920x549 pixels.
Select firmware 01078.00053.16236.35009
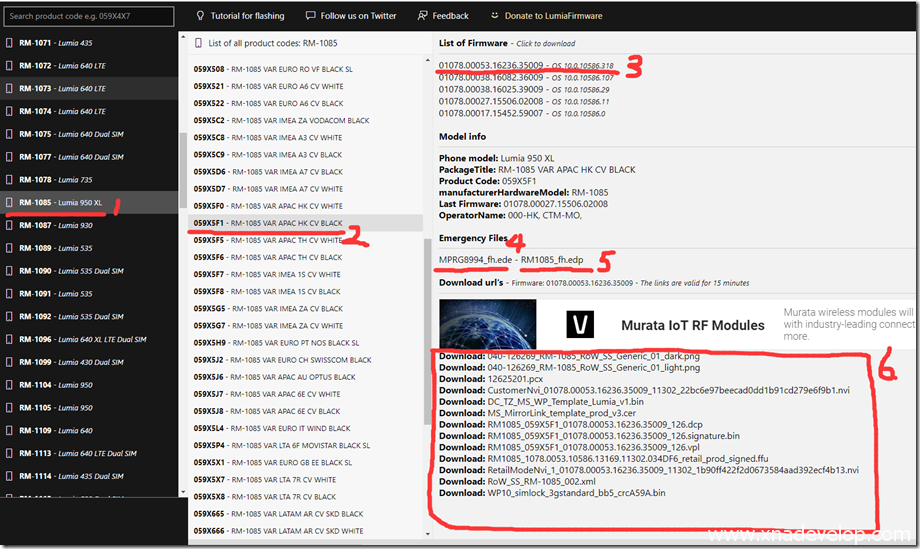(491, 65)
